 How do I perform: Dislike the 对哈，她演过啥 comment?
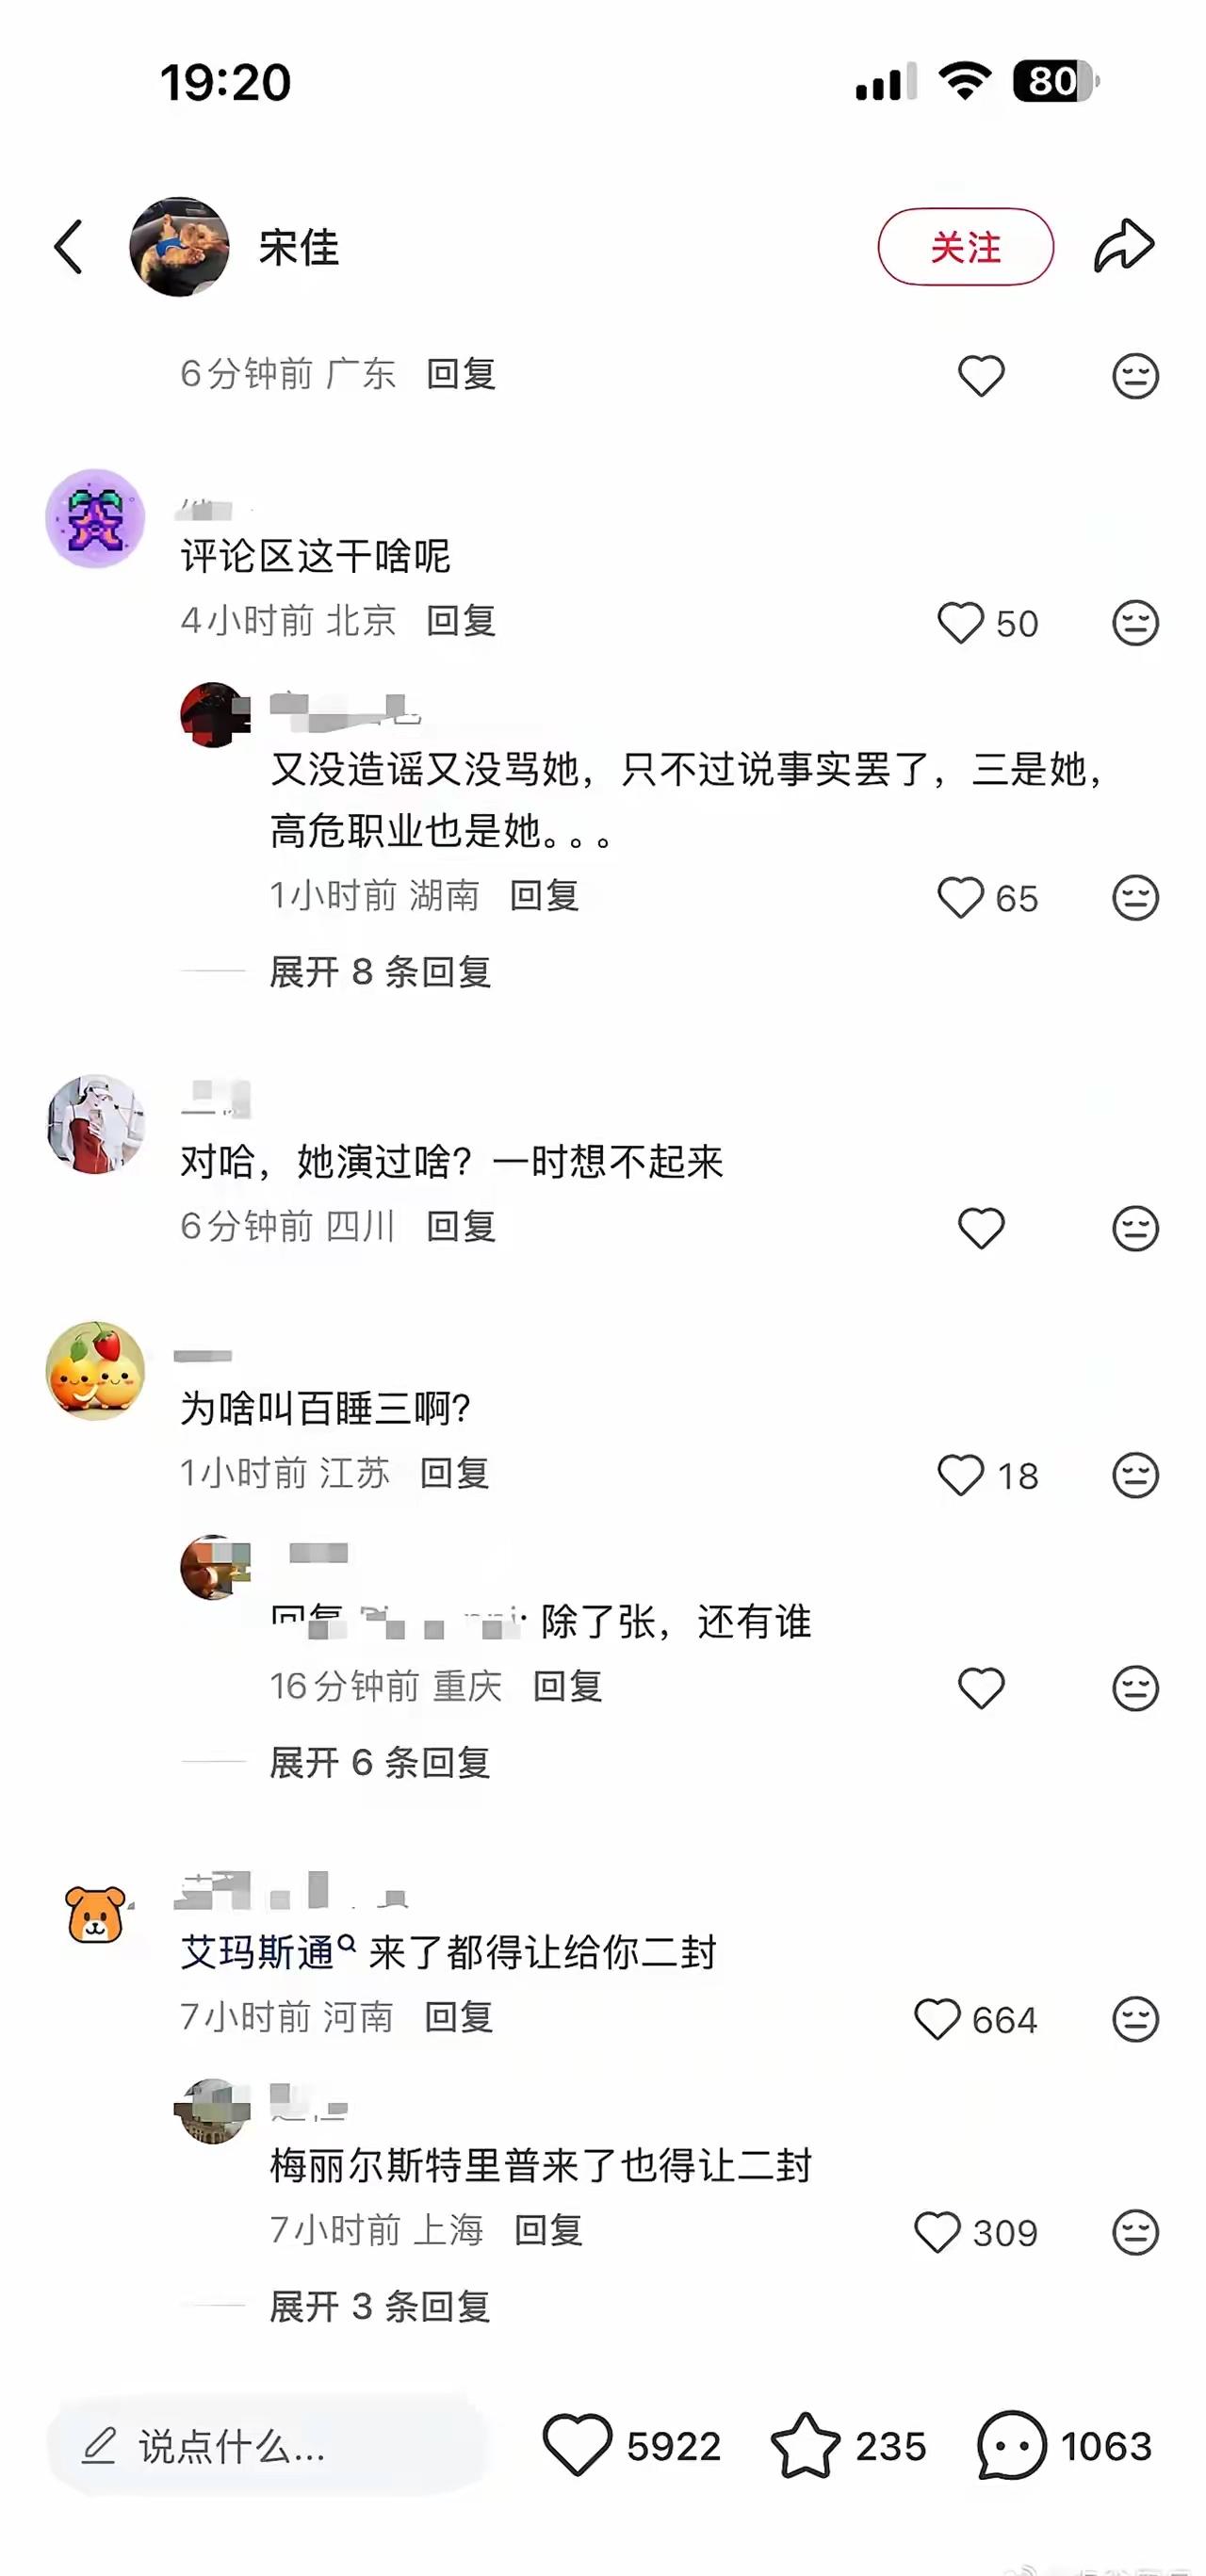(x=1135, y=1228)
